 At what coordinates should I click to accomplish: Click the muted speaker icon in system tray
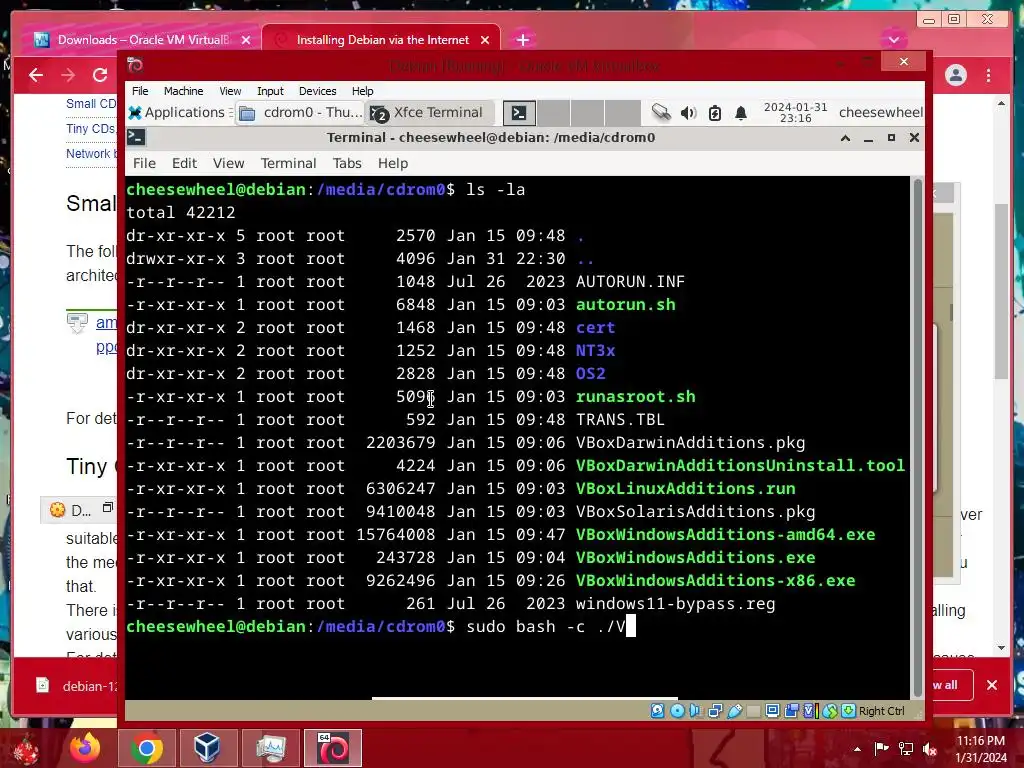click(929, 749)
